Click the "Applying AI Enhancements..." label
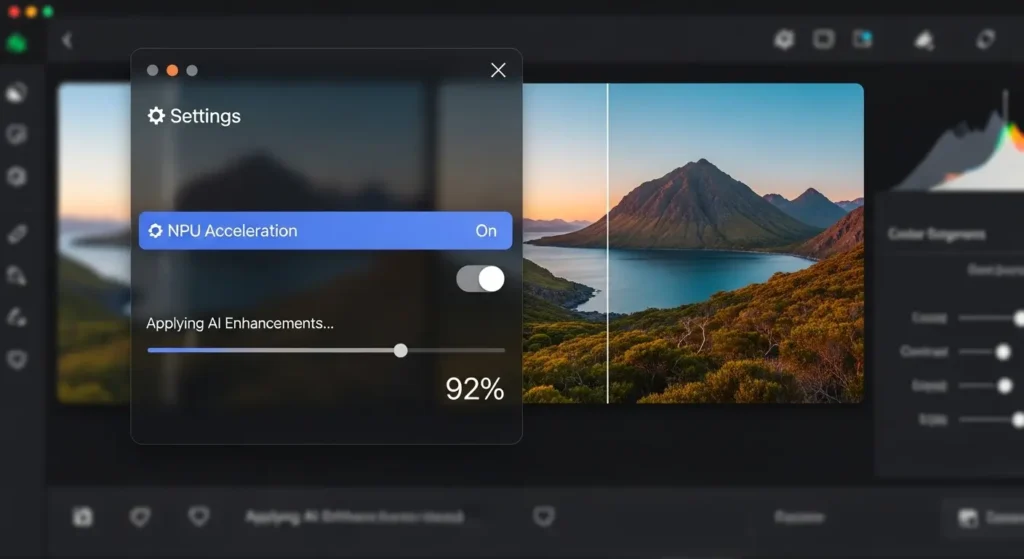This screenshot has height=559, width=1024. coord(240,323)
